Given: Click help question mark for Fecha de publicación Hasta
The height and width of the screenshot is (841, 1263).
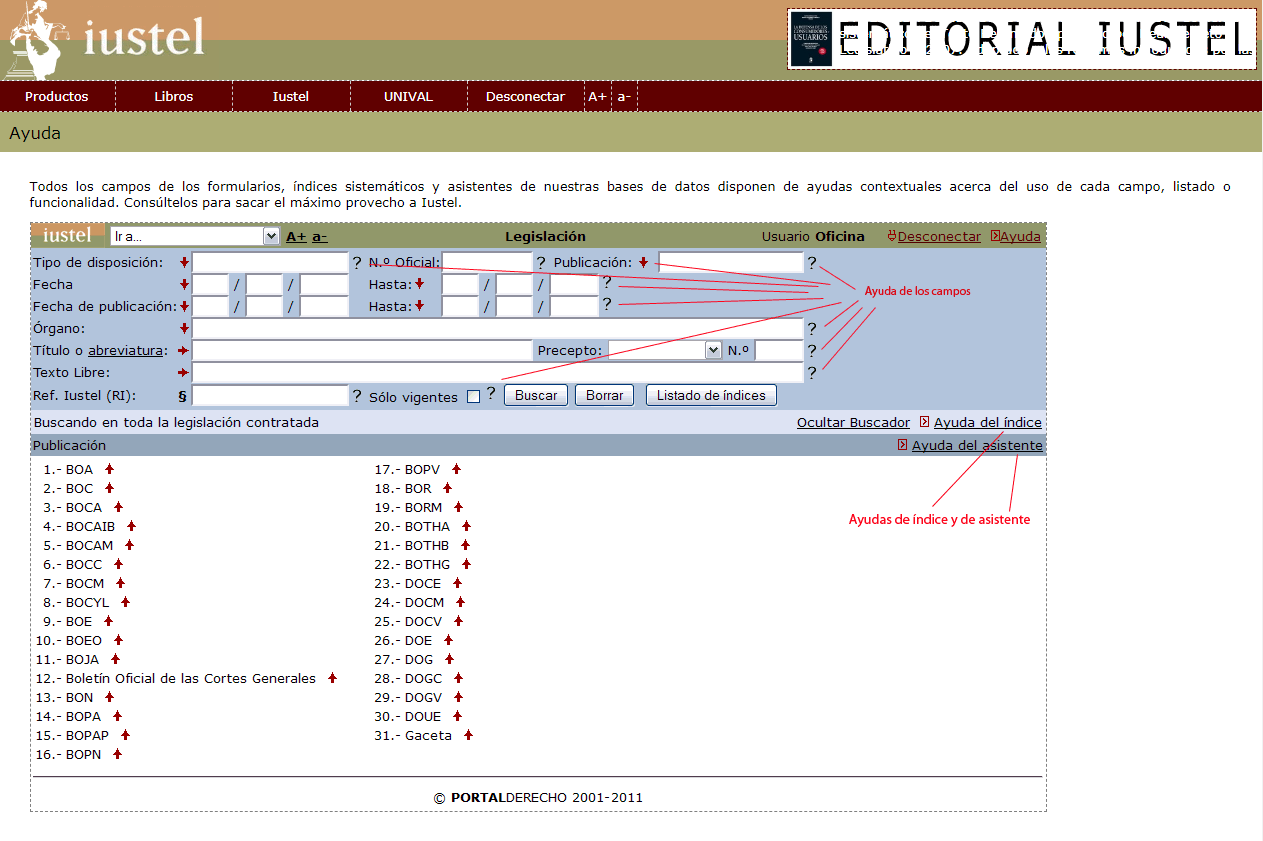Looking at the screenshot, I should 606,304.
